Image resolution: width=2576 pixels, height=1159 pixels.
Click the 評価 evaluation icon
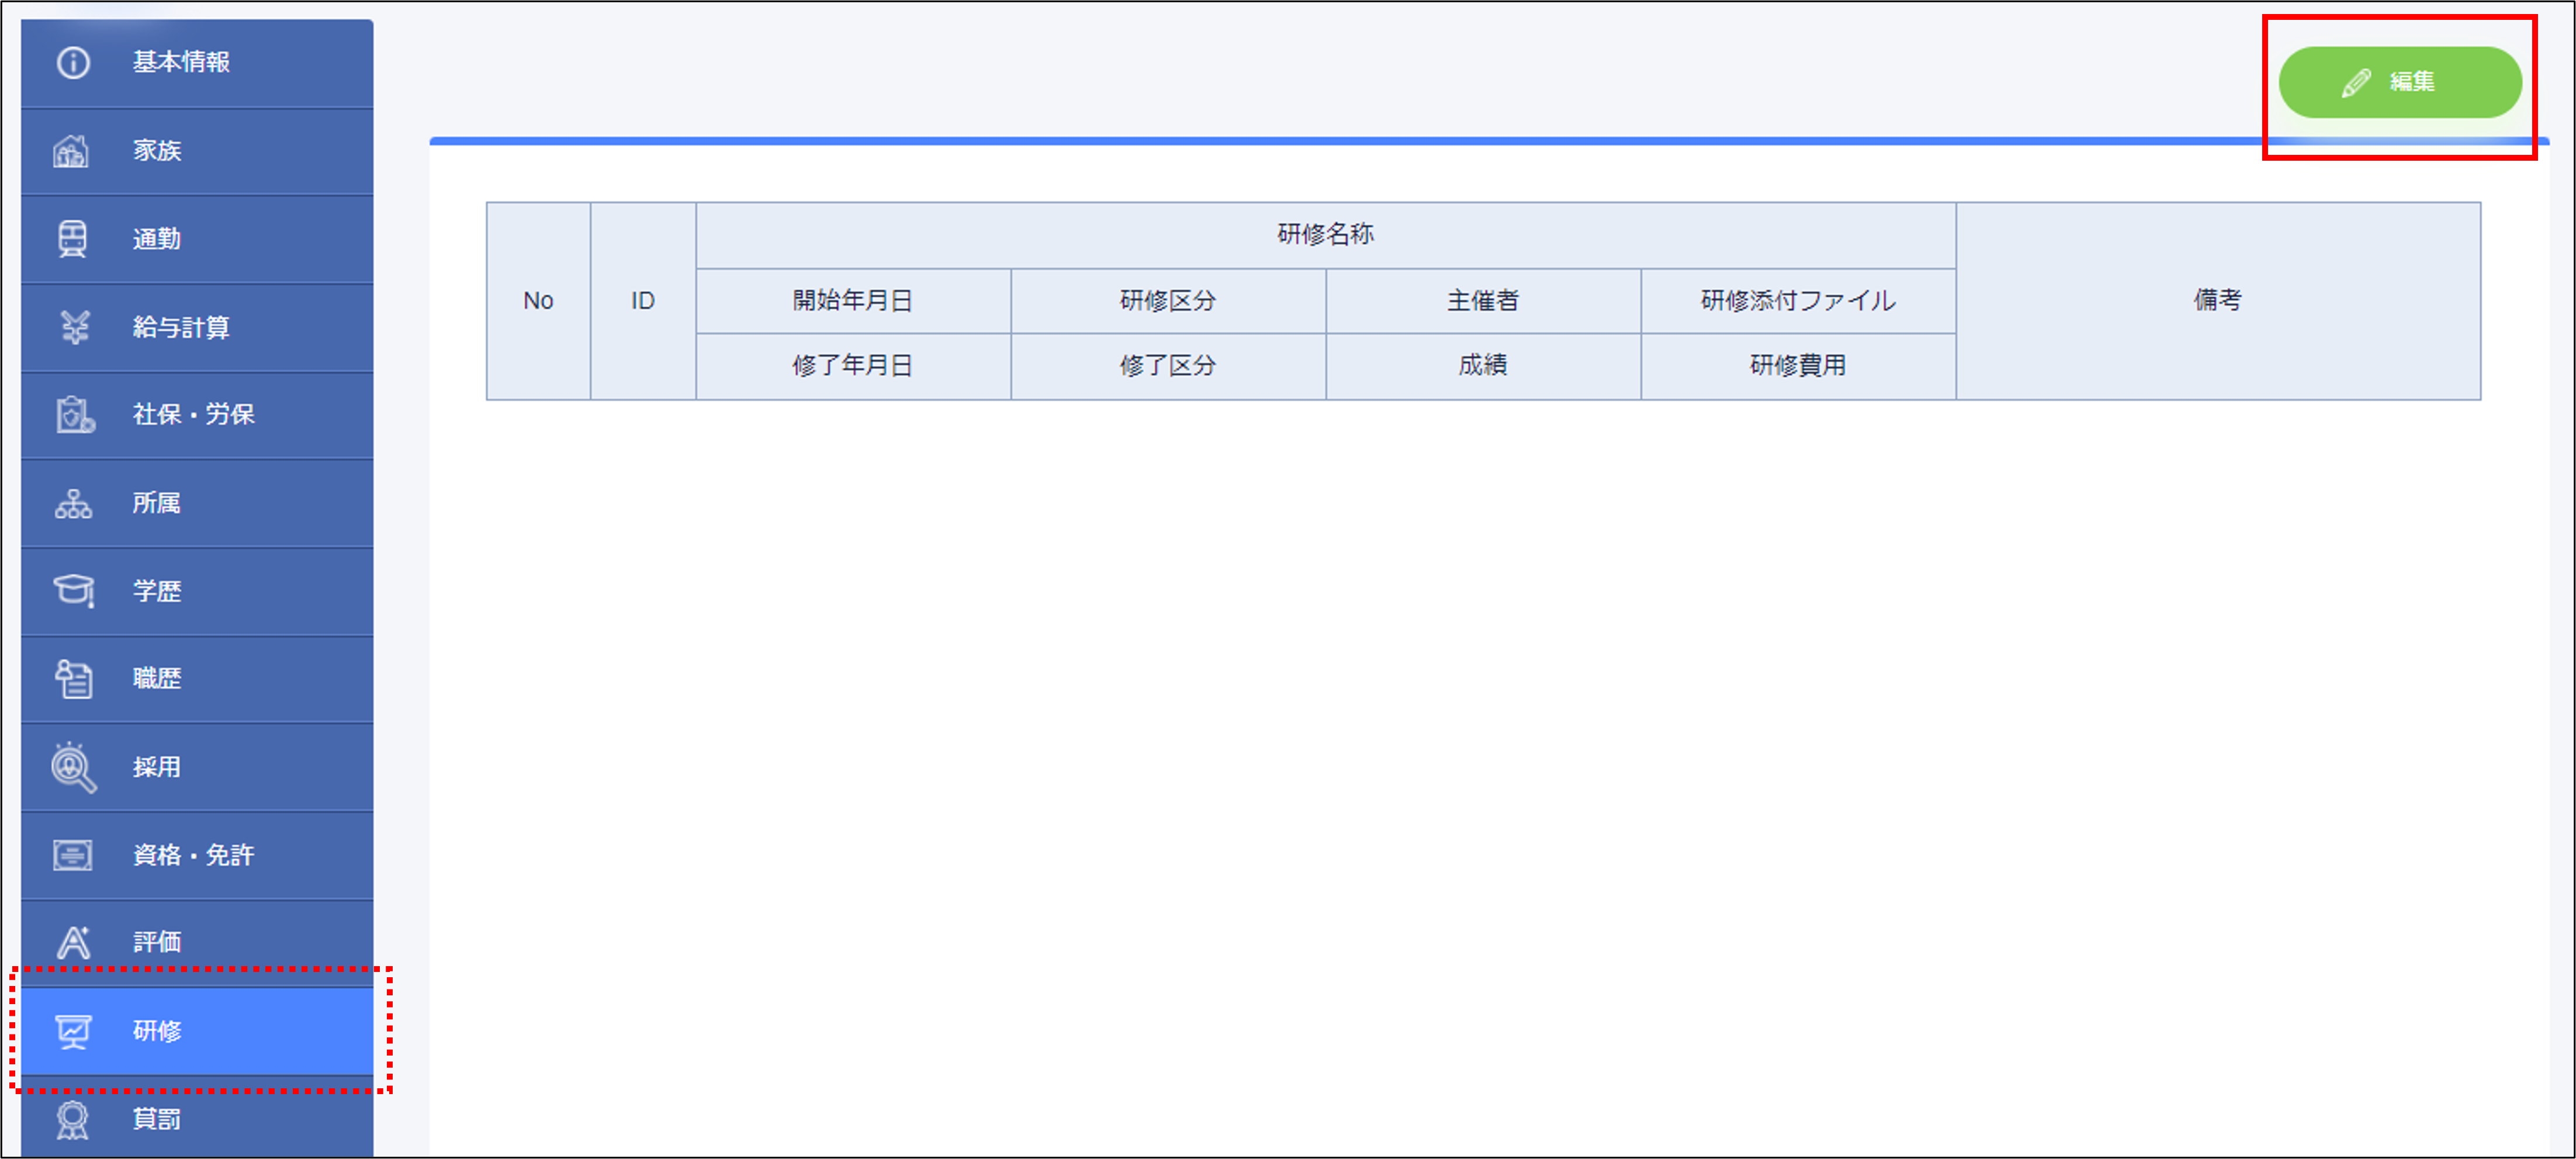coord(72,940)
